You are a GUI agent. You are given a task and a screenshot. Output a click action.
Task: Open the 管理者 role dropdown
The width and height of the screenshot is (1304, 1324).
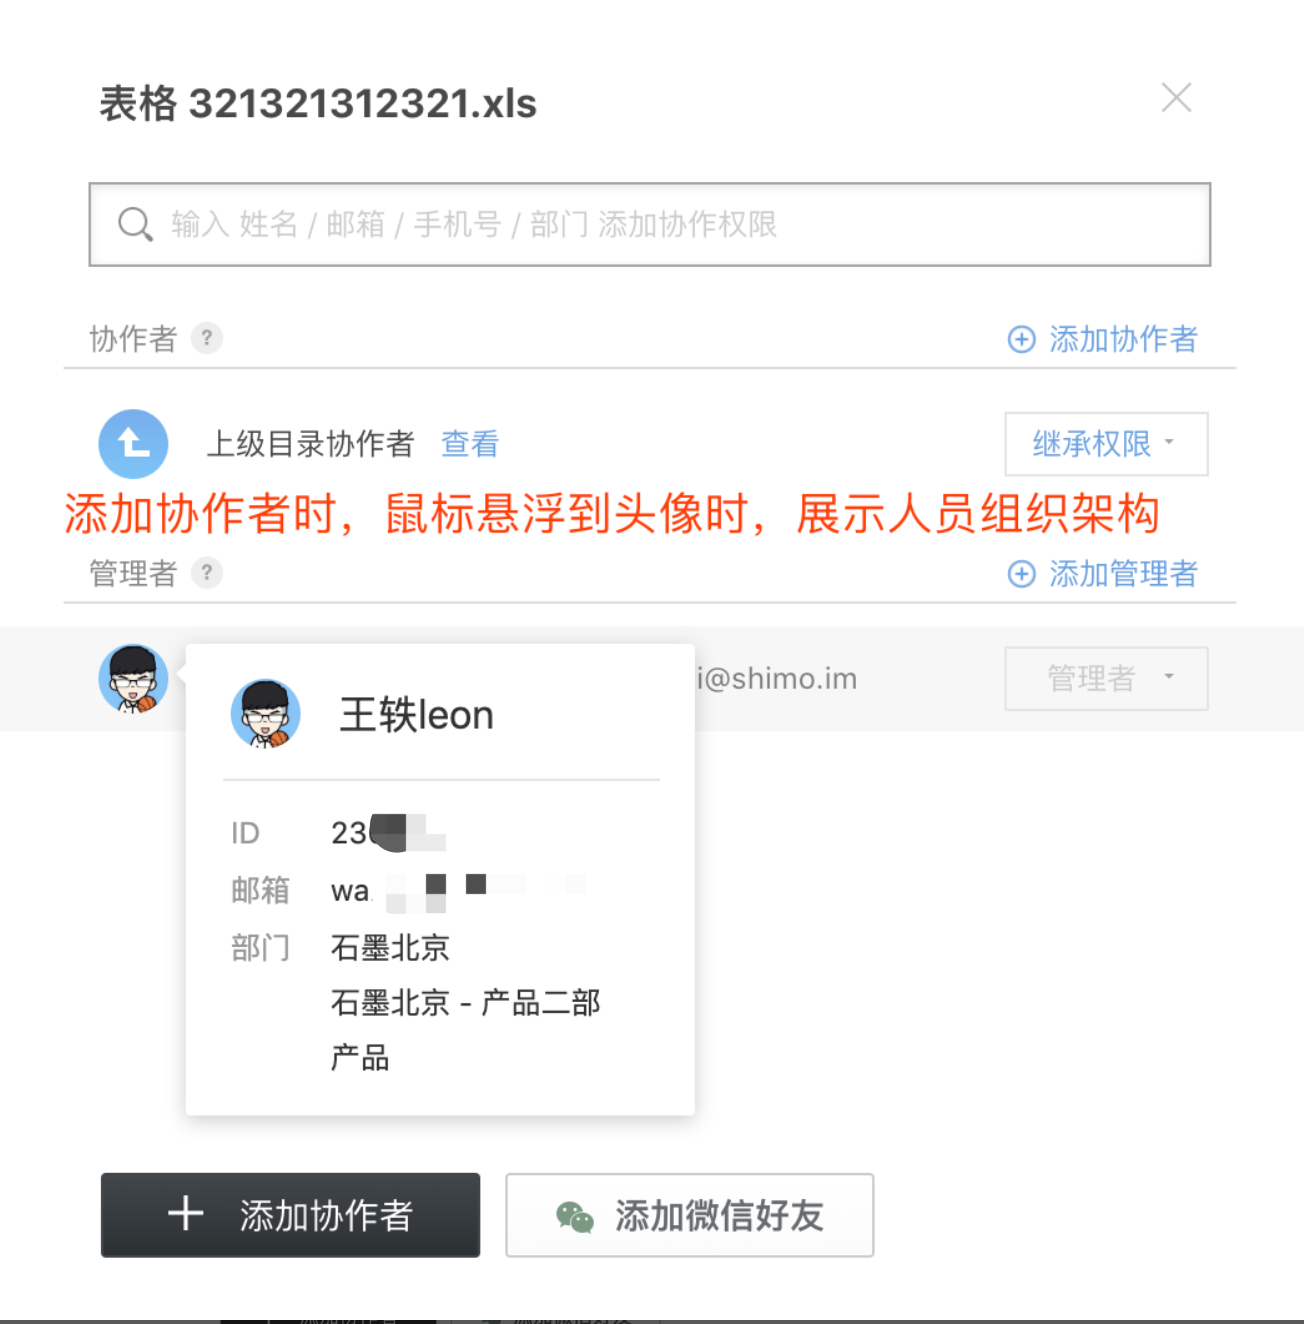tap(1106, 679)
